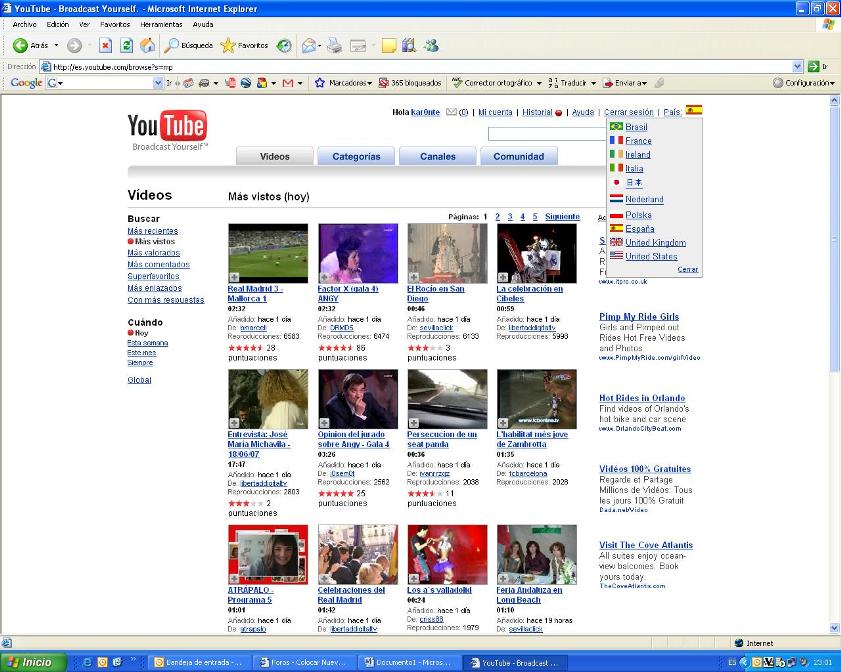Image resolution: width=841 pixels, height=672 pixels.
Task: Open the Herramientas menu
Action: (161, 24)
